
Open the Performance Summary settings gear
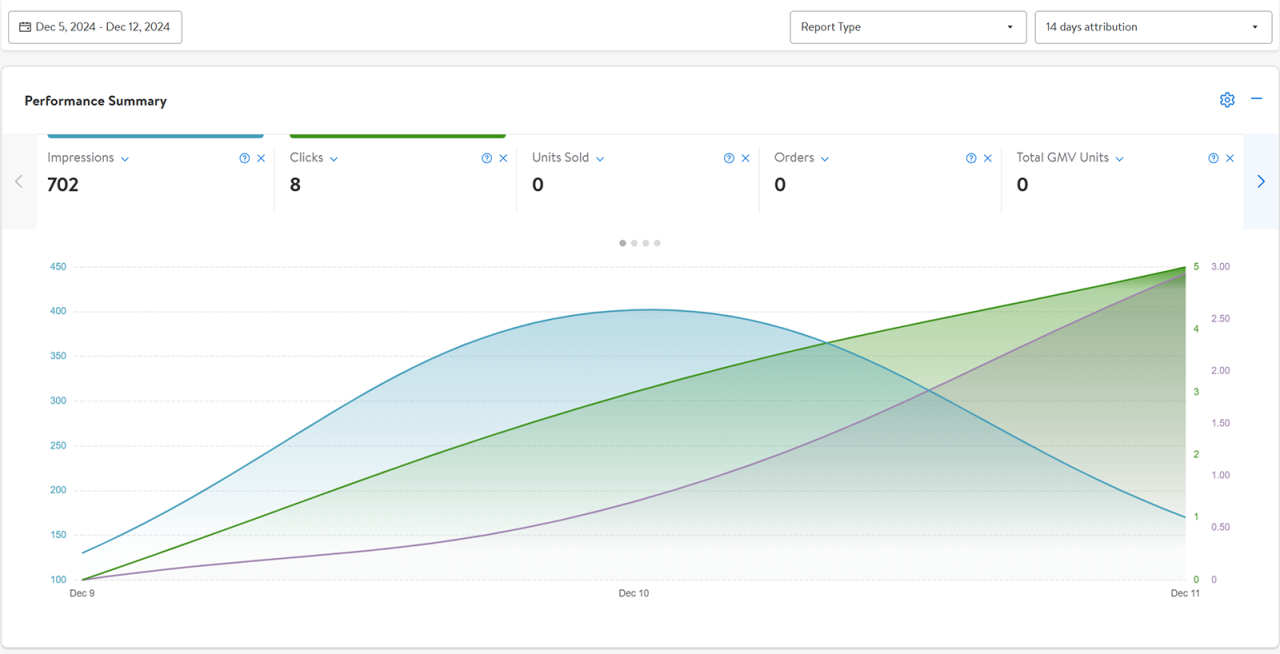pos(1227,100)
